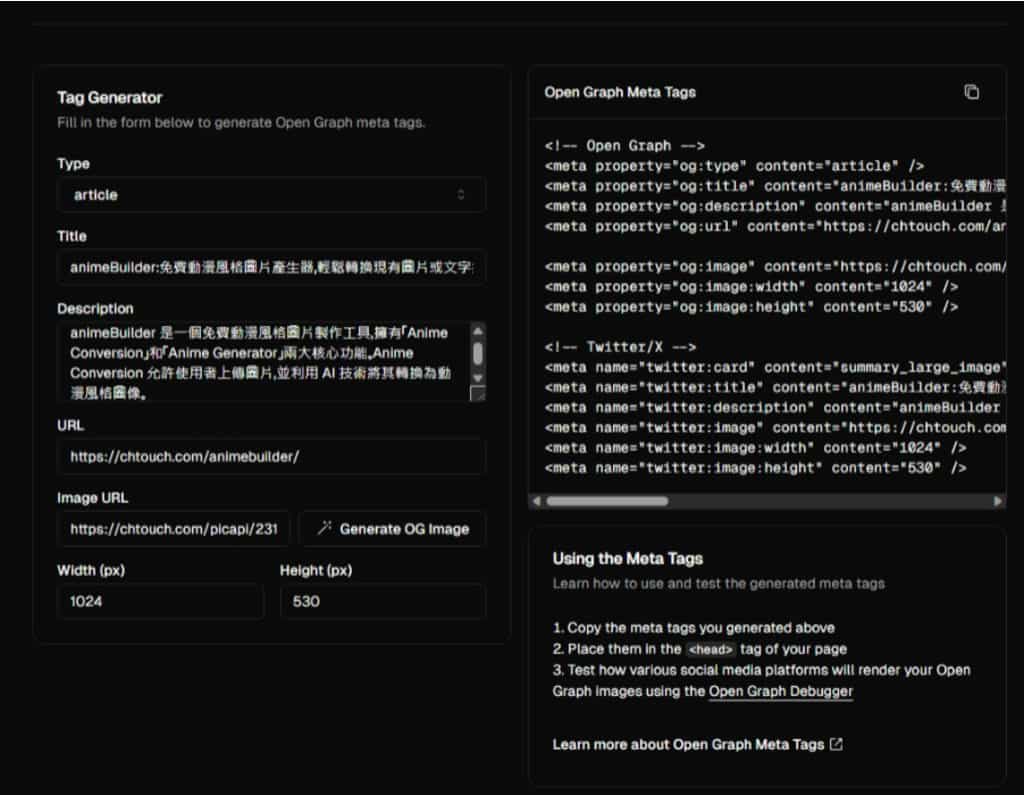
Task: Click the Generate OG Image button
Action: coord(392,529)
